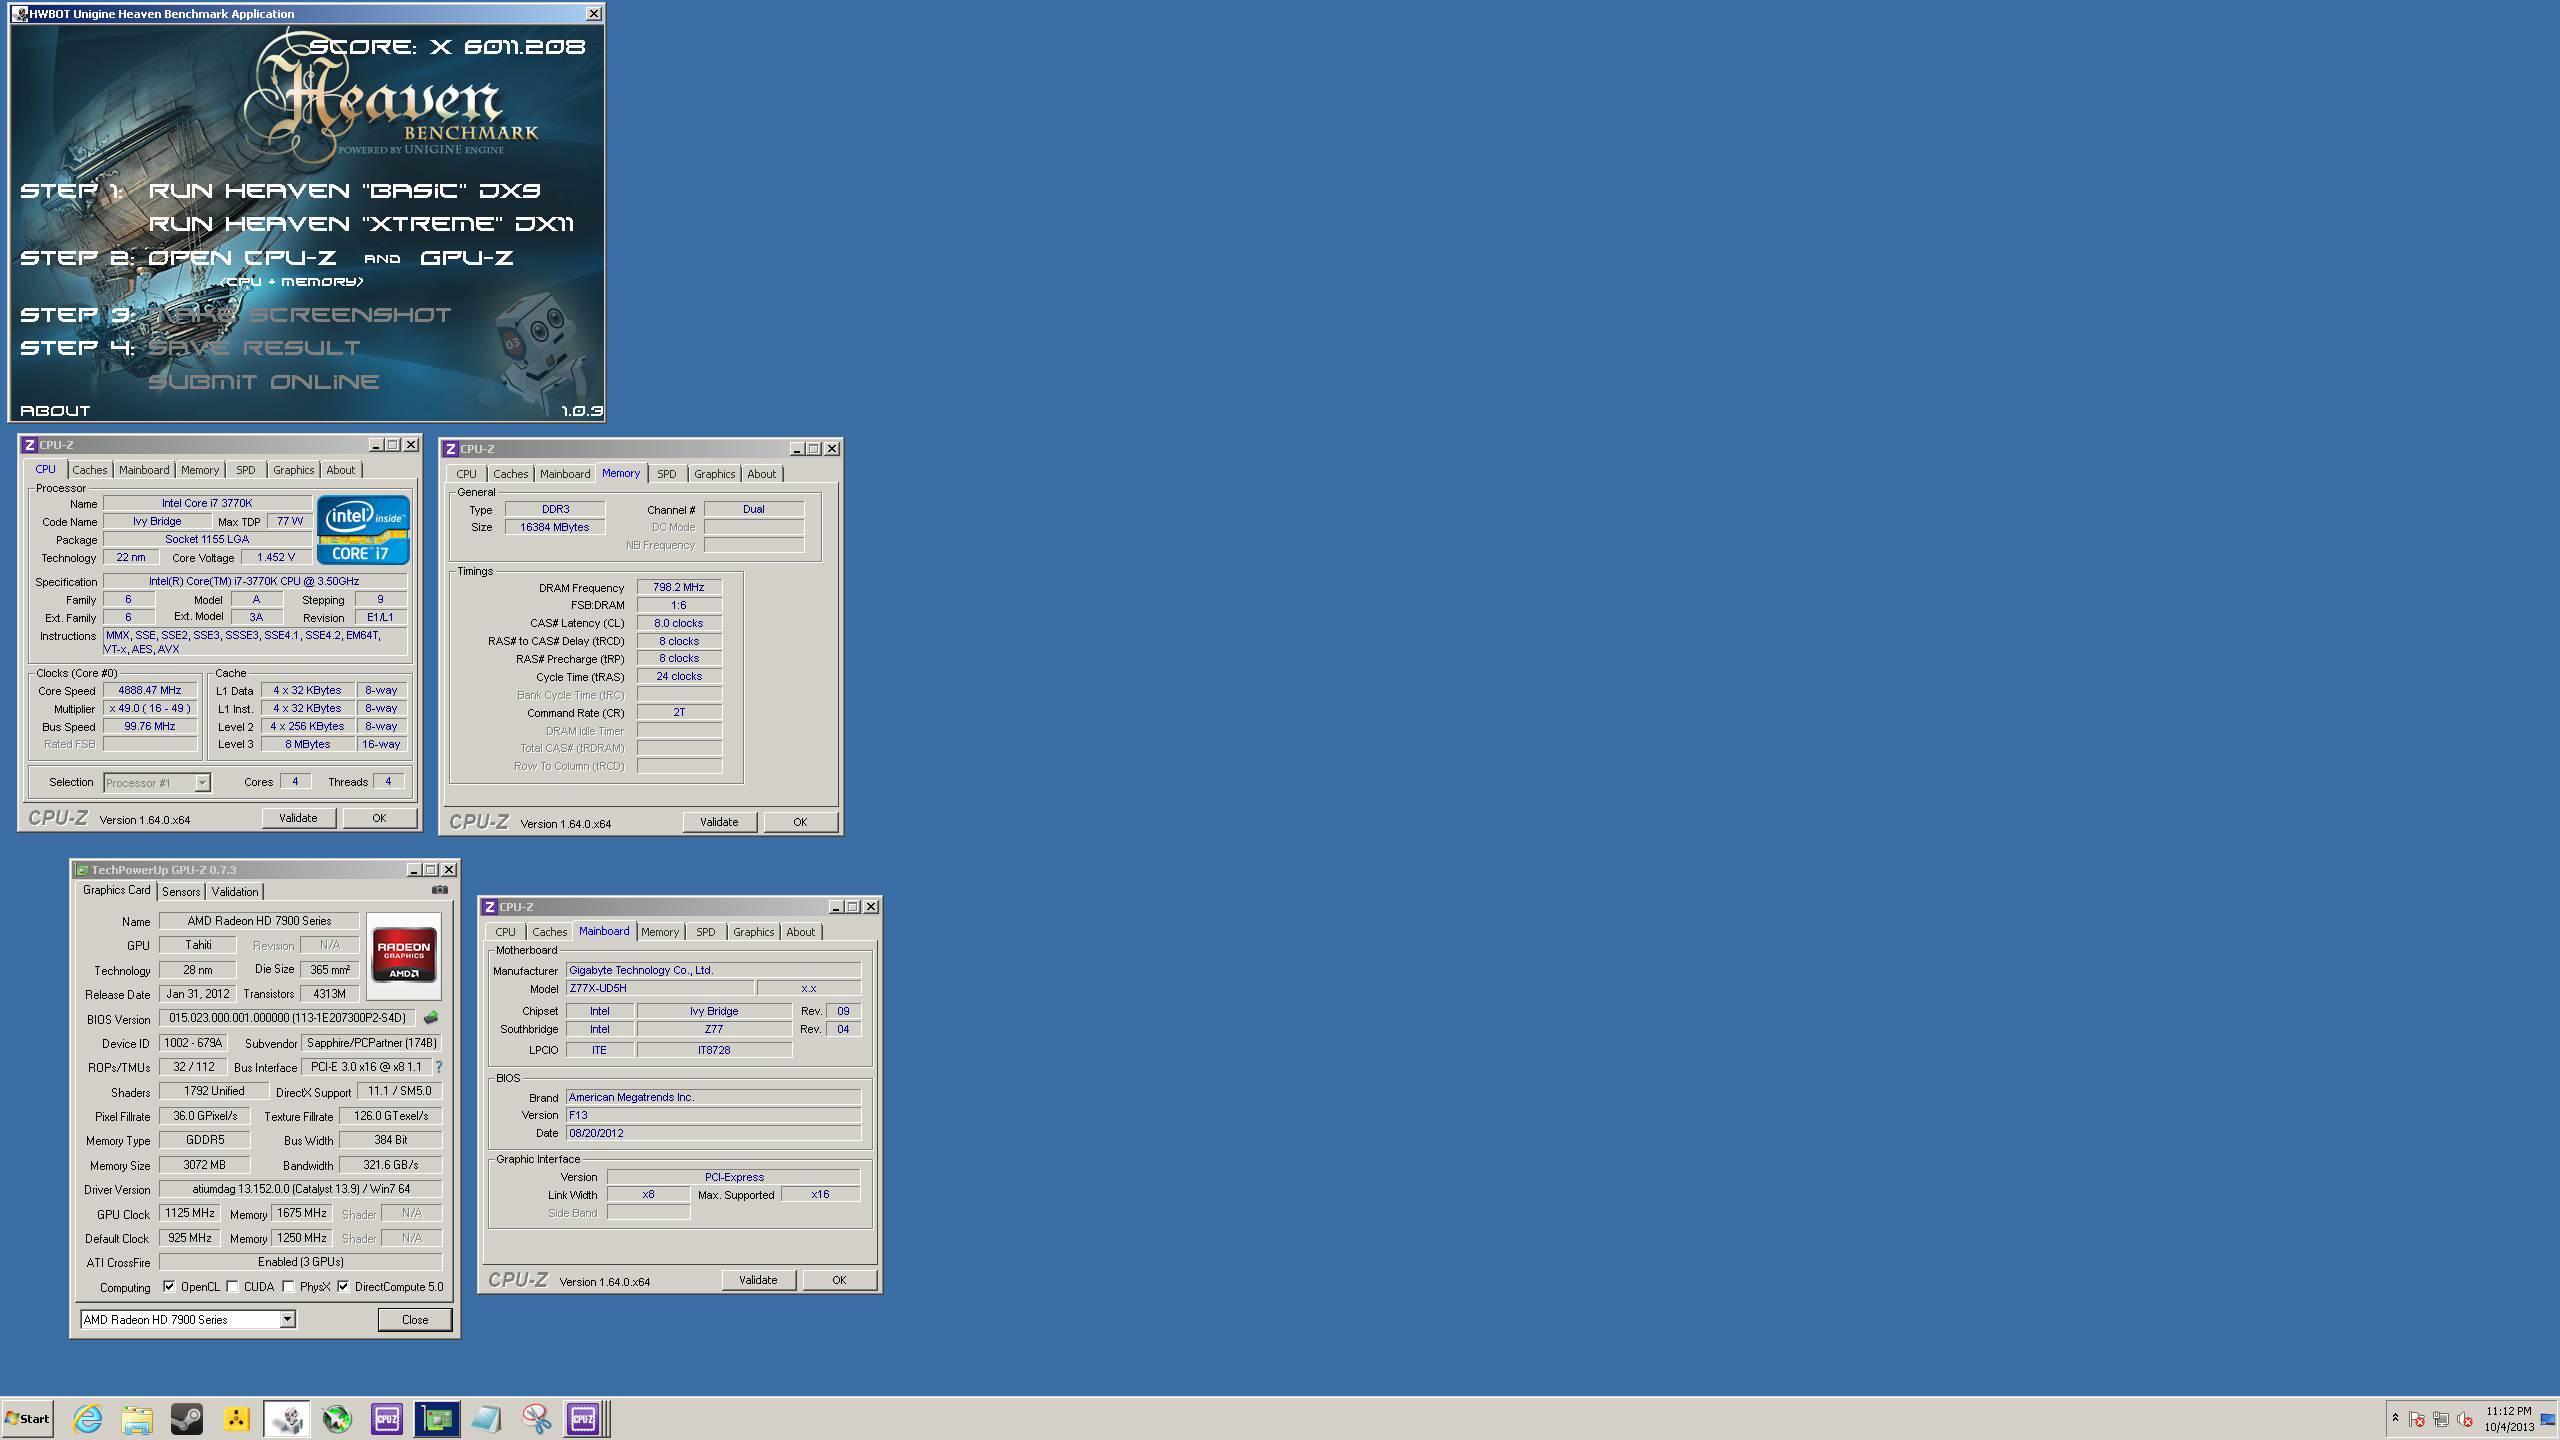Screen dimensions: 2560x1440
Task: Click the yellow network-diagram taskbar icon
Action: [x=237, y=1418]
